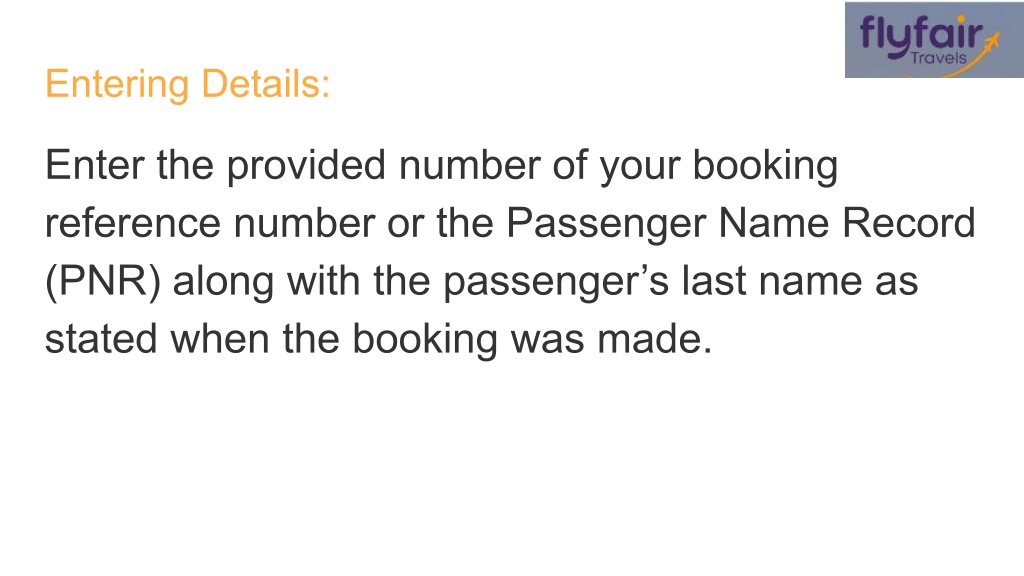Click the word 'provided' in the first line
This screenshot has height=576, width=1024.
(306, 166)
